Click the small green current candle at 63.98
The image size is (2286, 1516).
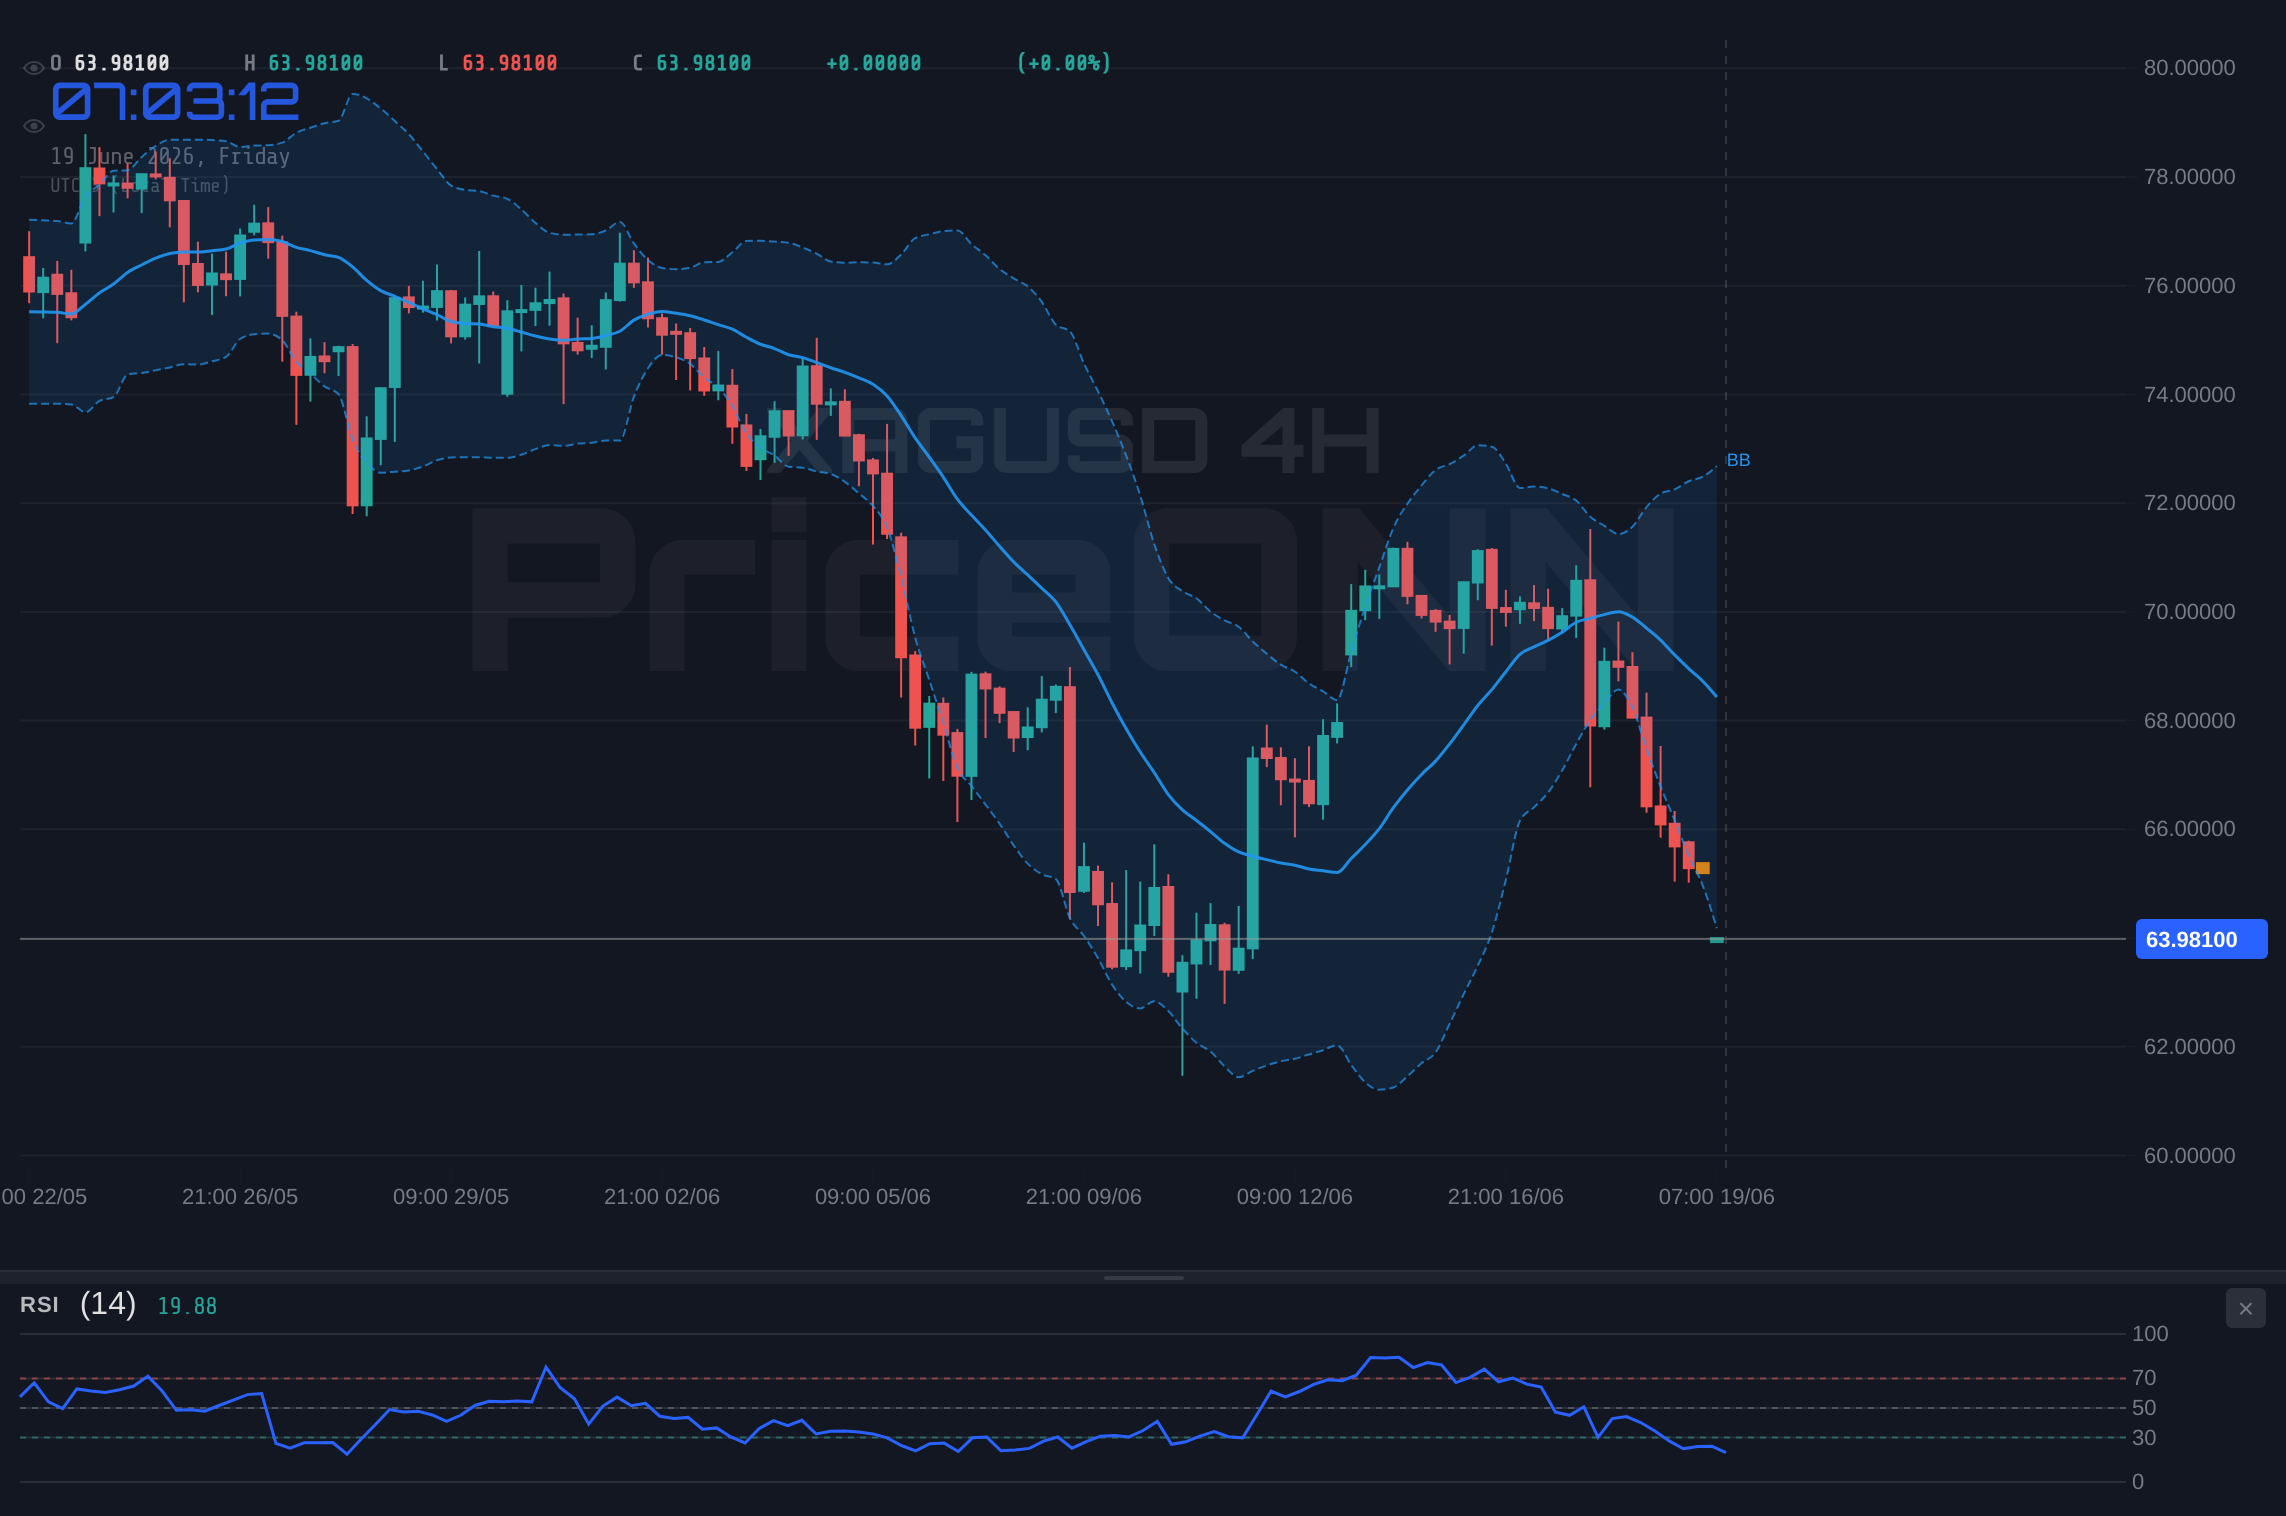(x=1717, y=940)
